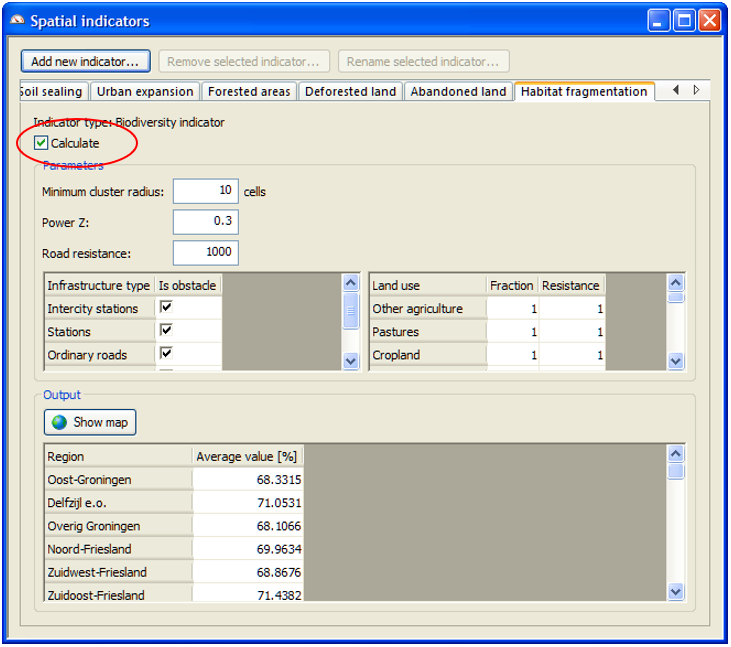Uncheck Intercity stations obstacle checkbox
The width and height of the screenshot is (731, 647).
(167, 307)
